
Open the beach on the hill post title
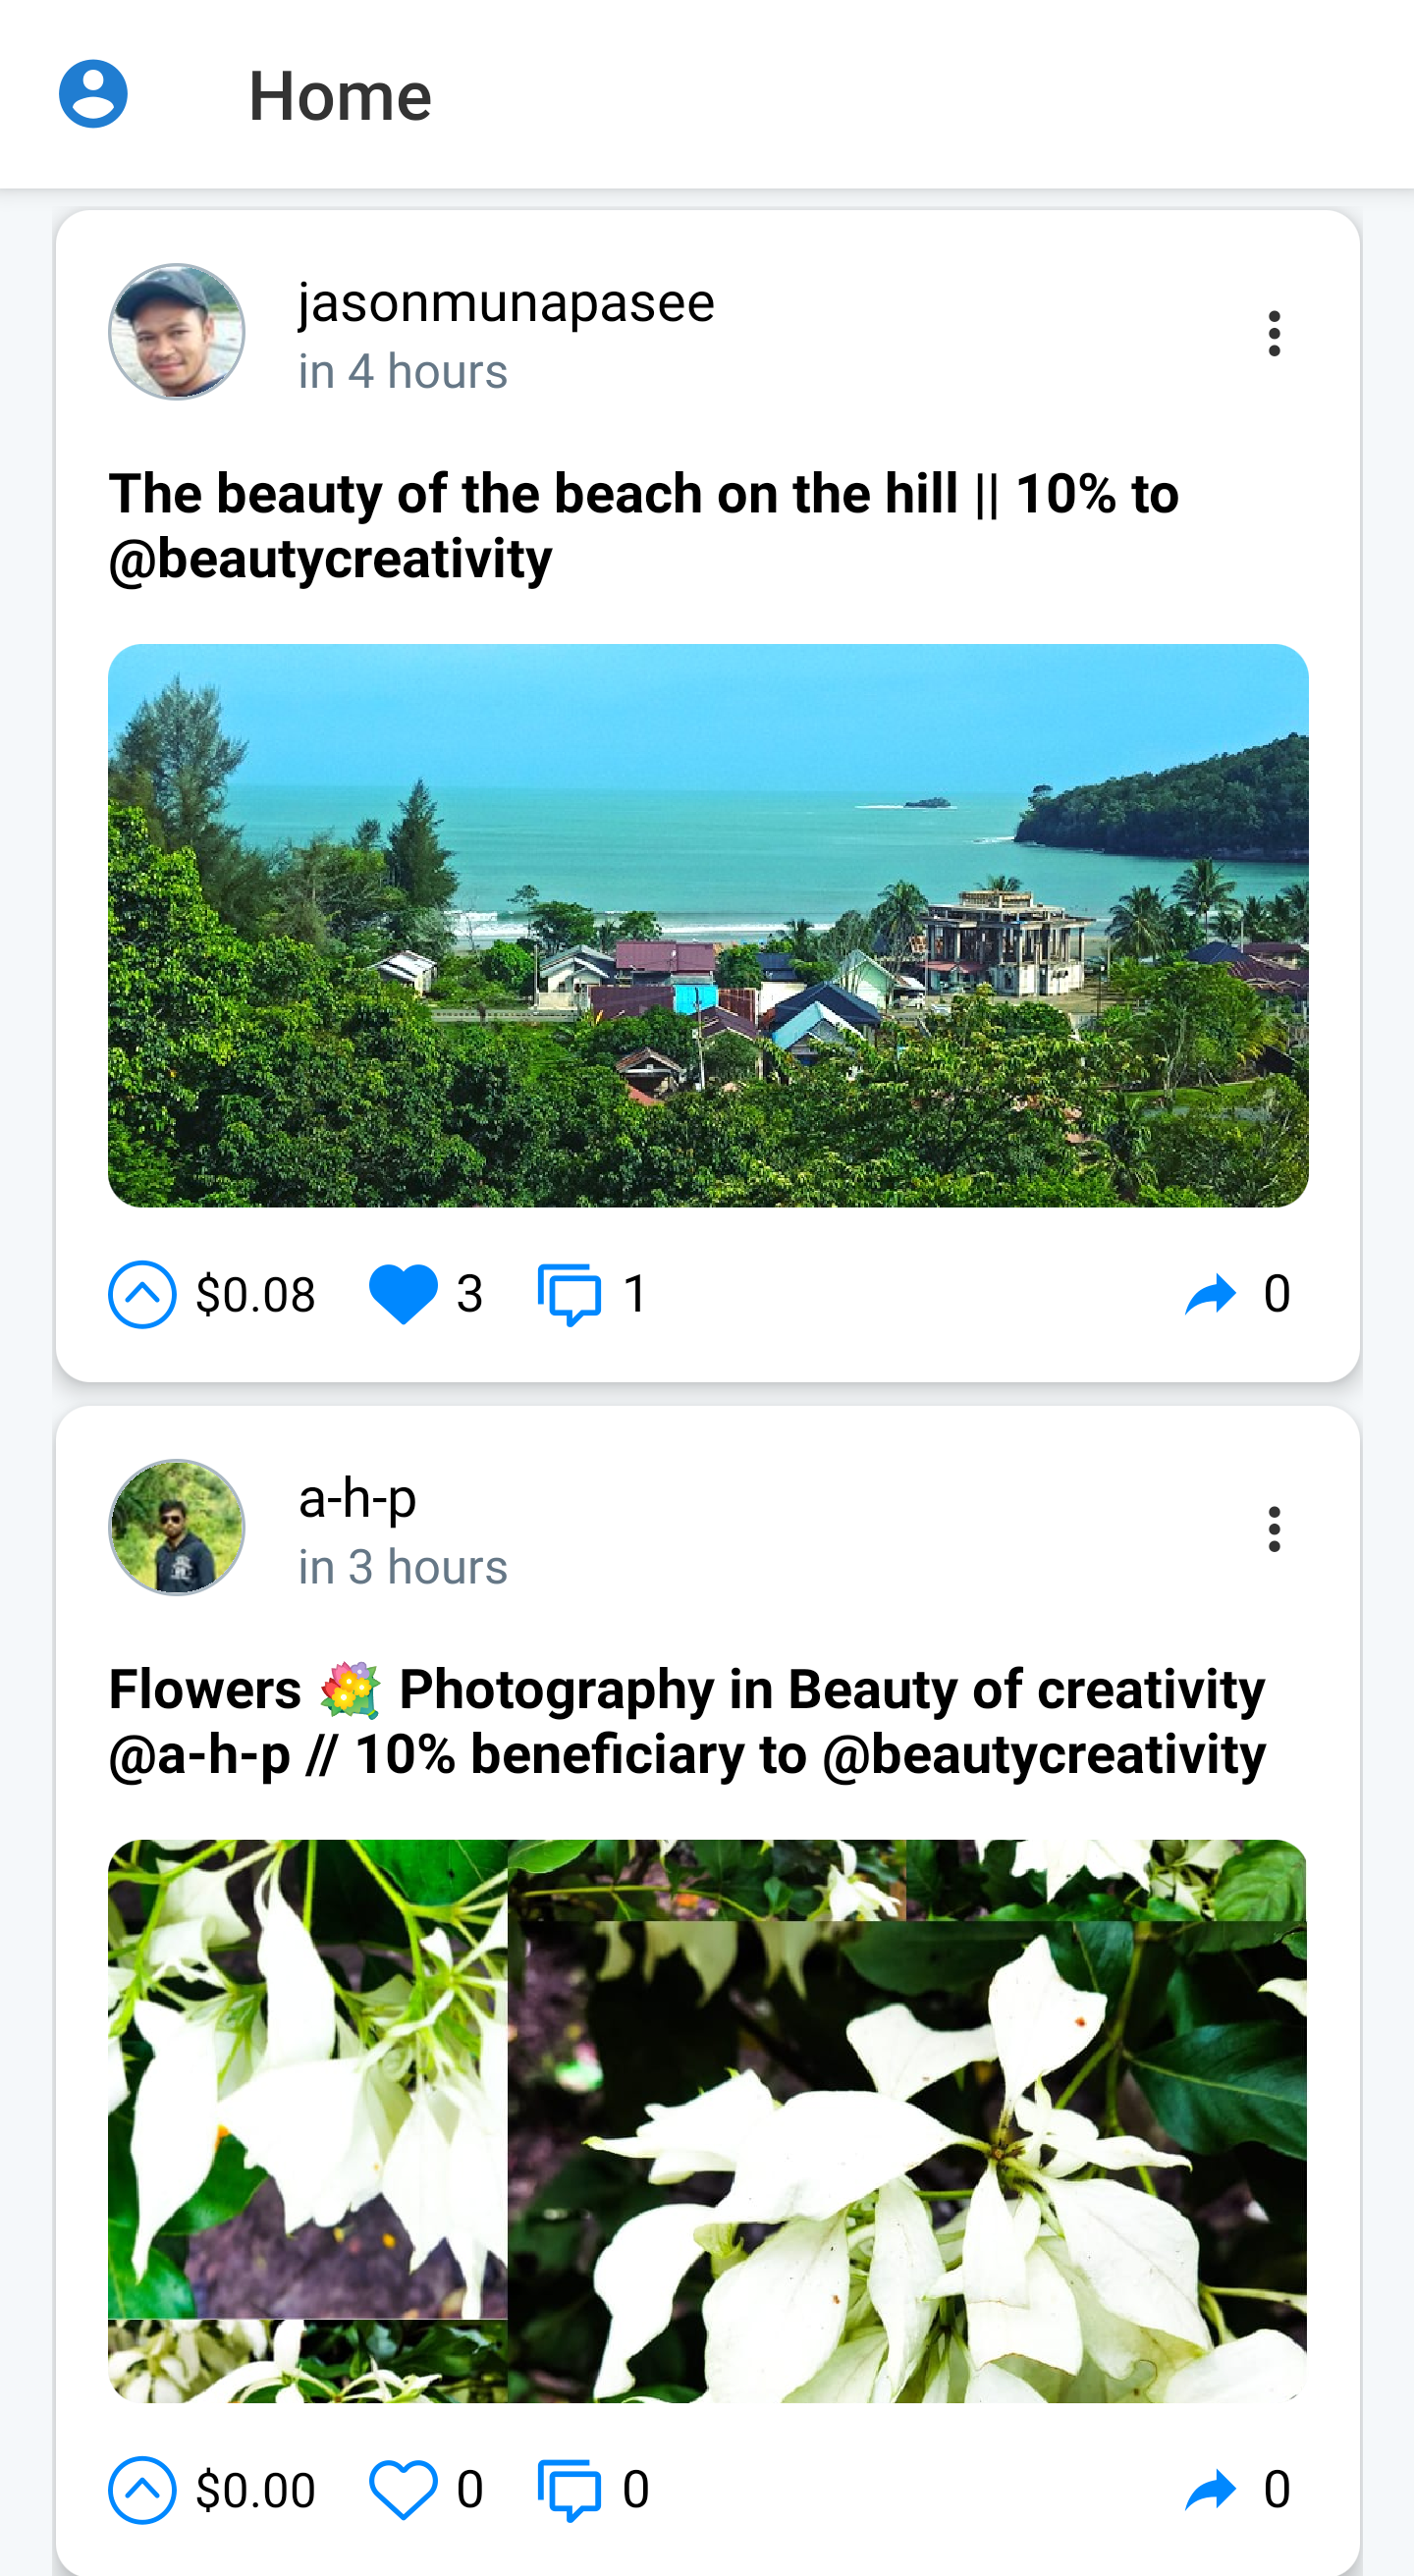[x=644, y=526]
